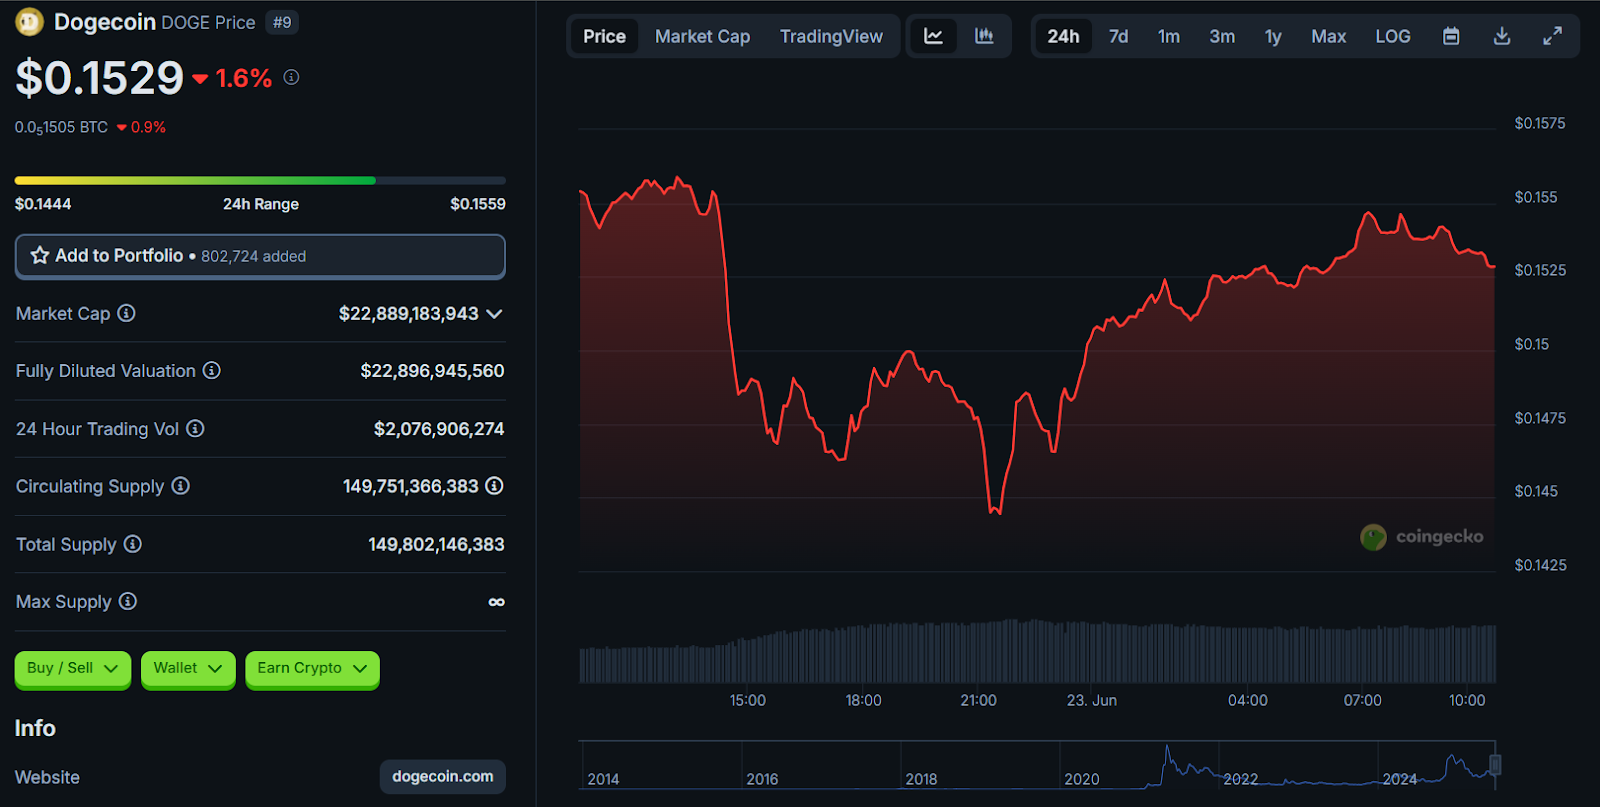
Task: Open the dogecoin.com website link
Action: [443, 776]
